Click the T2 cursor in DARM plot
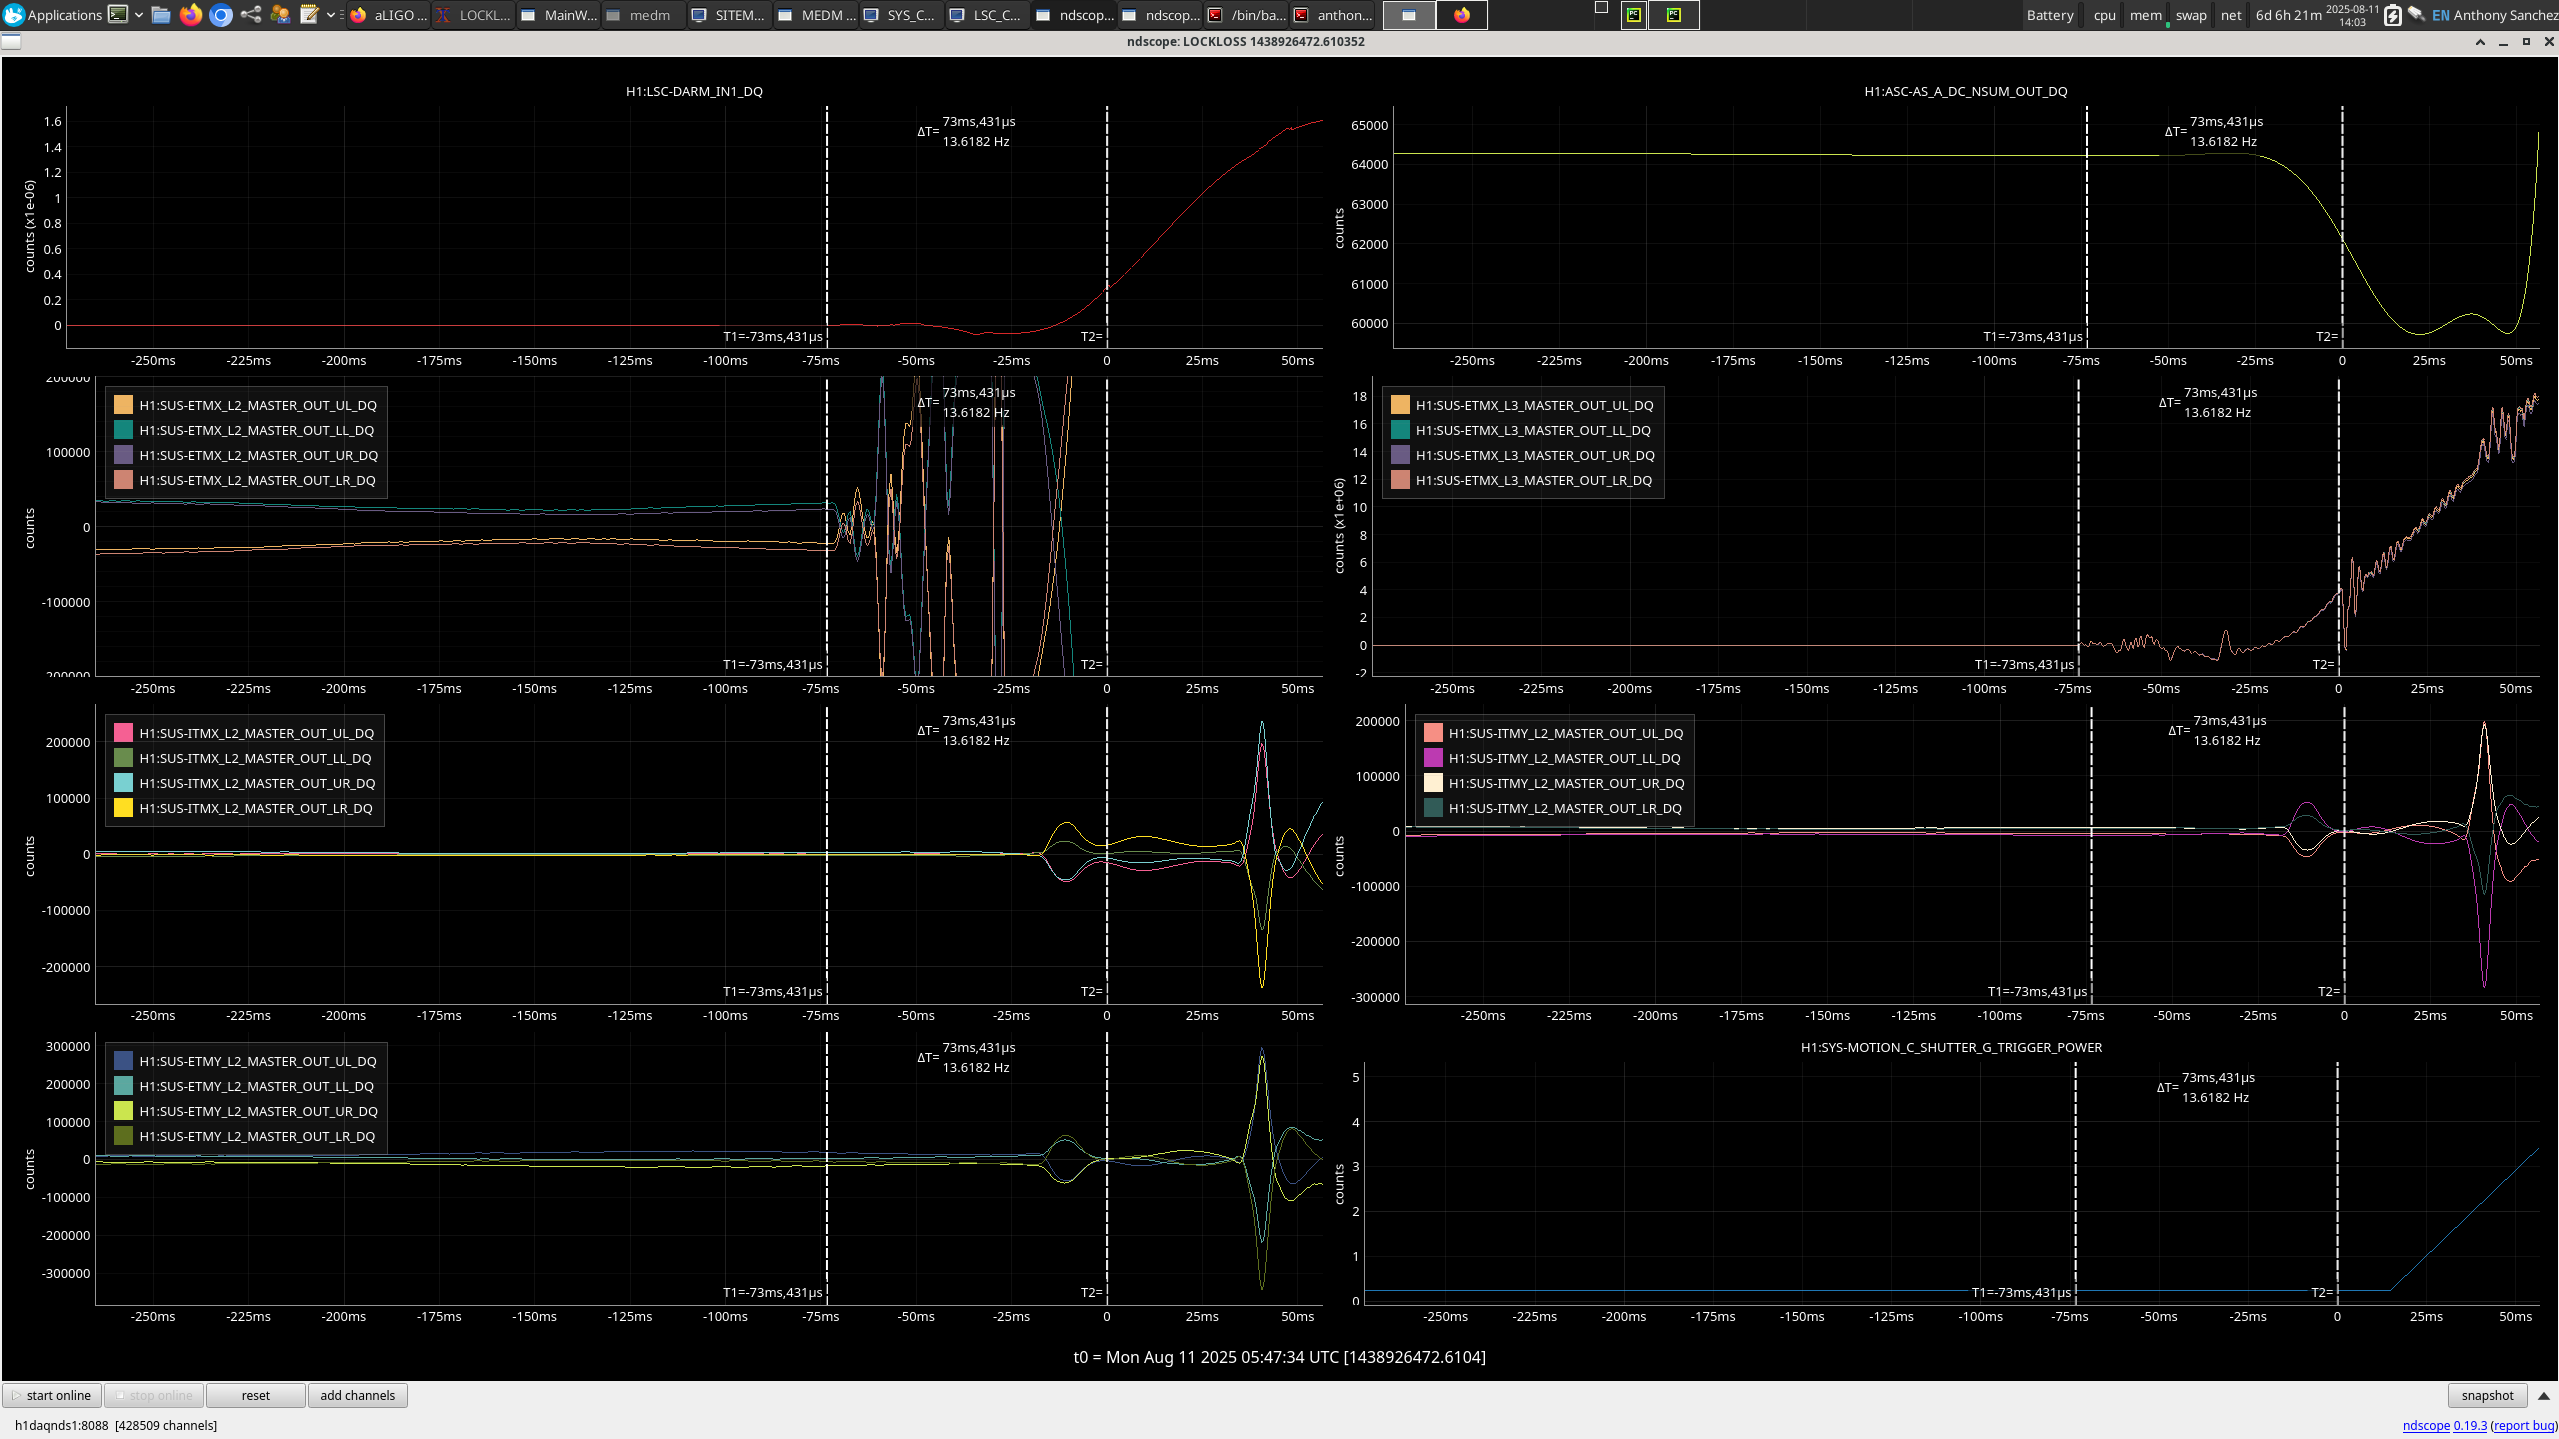The image size is (2559, 1439). [x=1107, y=227]
